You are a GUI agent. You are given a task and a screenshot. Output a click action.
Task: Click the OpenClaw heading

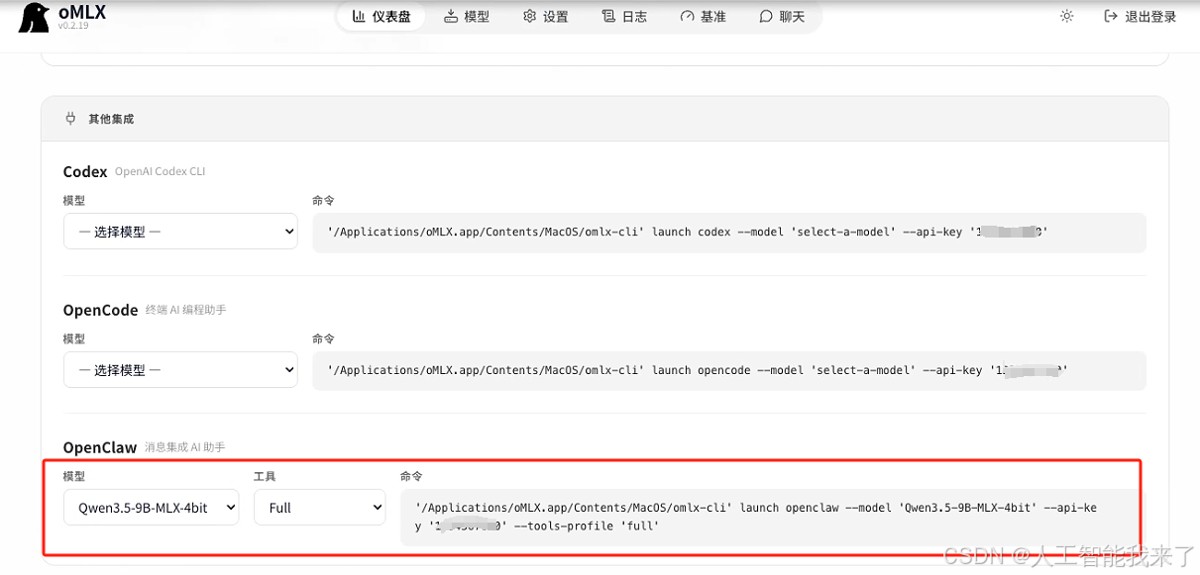click(100, 447)
